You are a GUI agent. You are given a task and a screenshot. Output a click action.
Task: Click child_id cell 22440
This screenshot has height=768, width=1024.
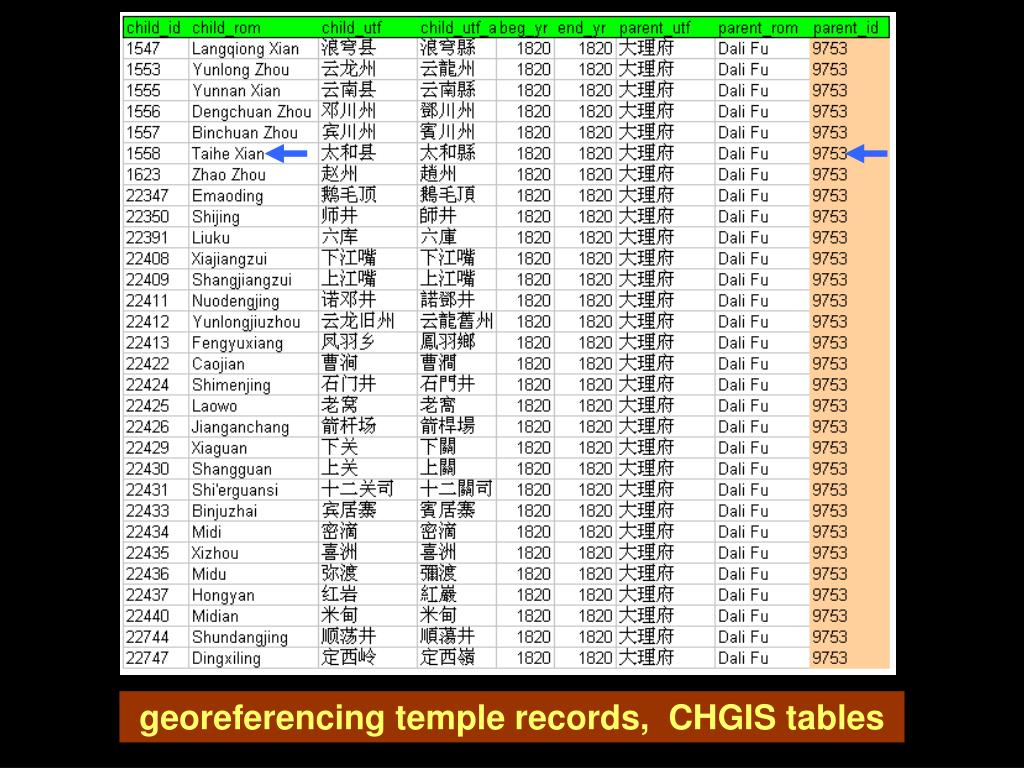point(155,616)
